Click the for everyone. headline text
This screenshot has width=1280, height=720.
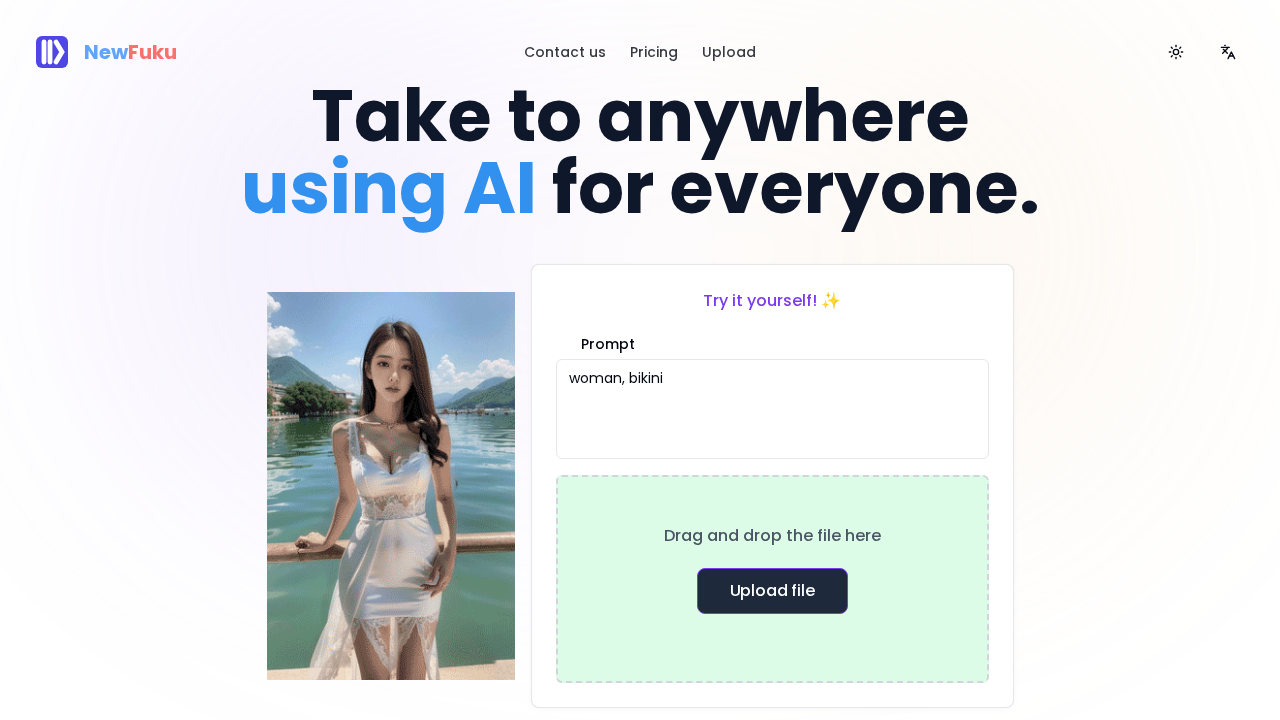(796, 188)
